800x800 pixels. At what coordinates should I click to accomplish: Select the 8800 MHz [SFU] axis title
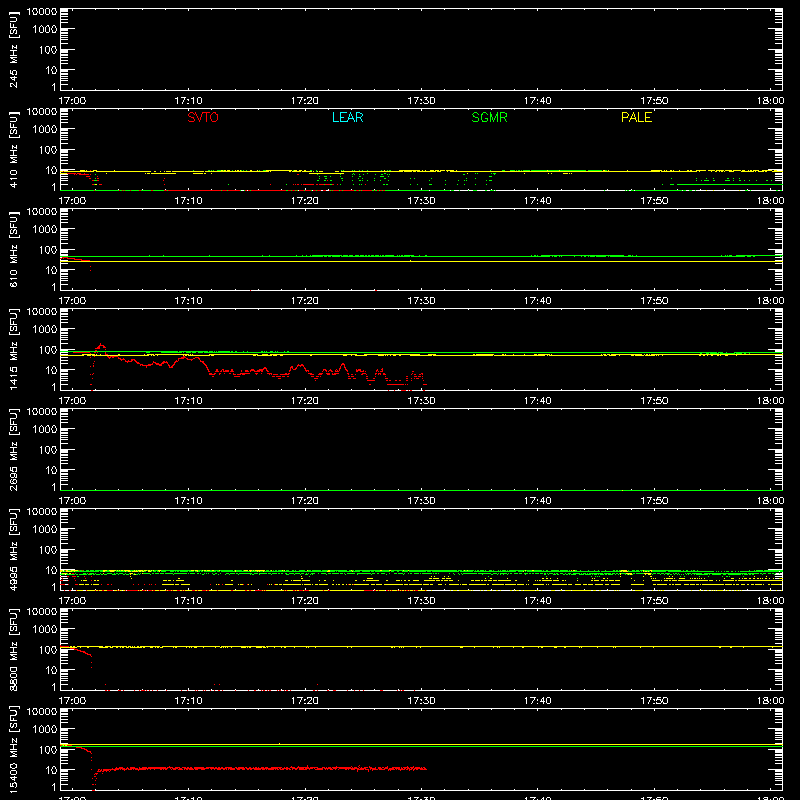pyautogui.click(x=13, y=649)
